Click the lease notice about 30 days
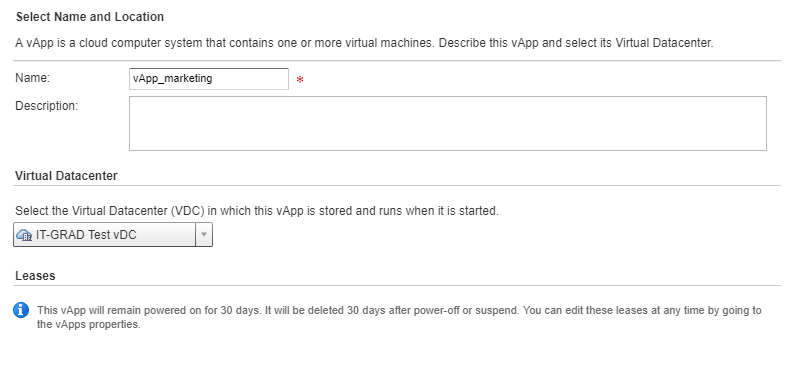The height and width of the screenshot is (368, 785). tap(399, 310)
